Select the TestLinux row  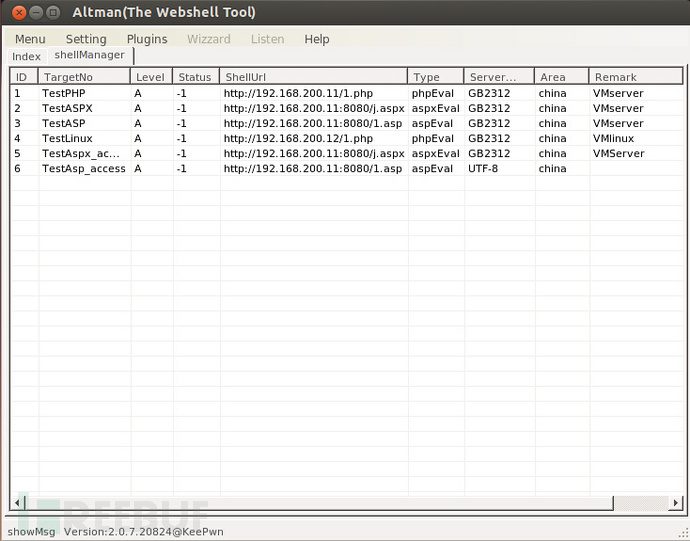[347, 138]
